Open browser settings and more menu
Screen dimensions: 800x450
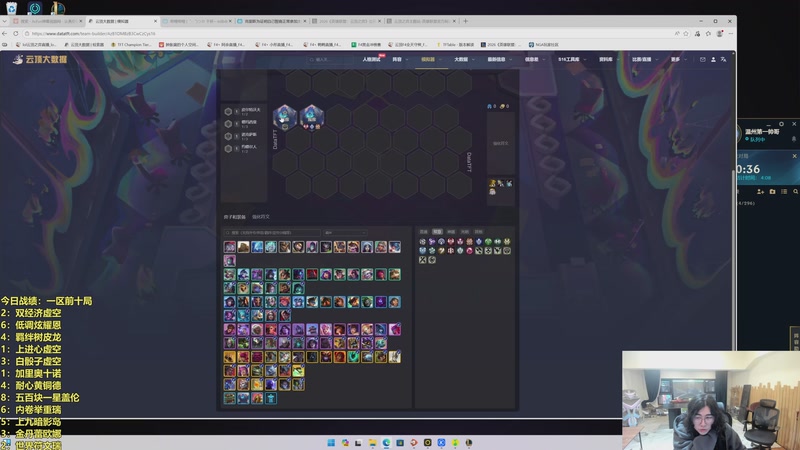click(x=731, y=34)
